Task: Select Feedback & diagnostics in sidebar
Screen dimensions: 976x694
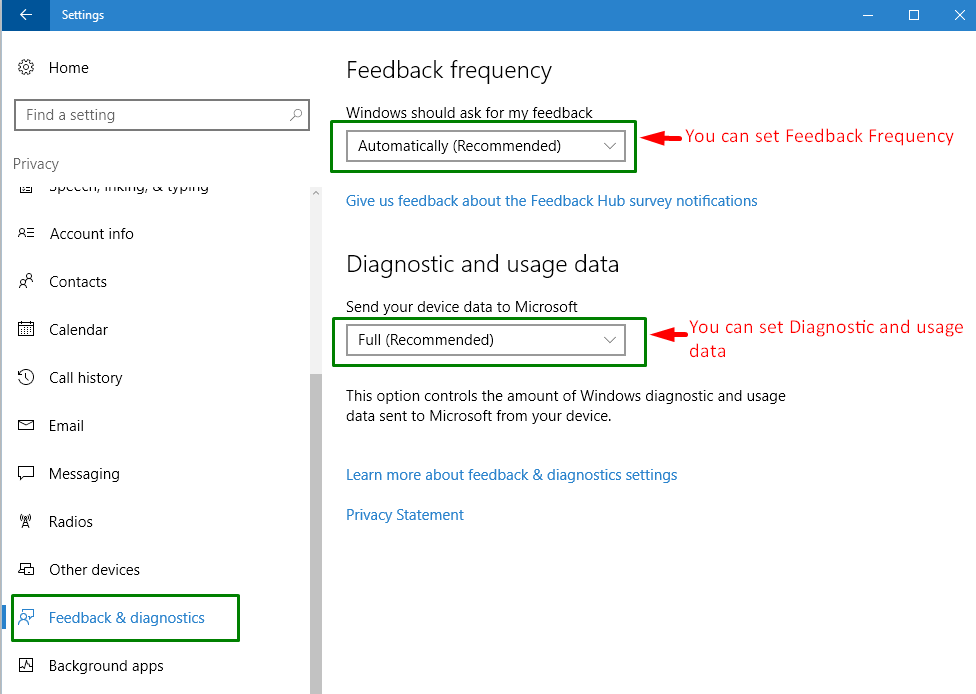Action: (x=126, y=618)
